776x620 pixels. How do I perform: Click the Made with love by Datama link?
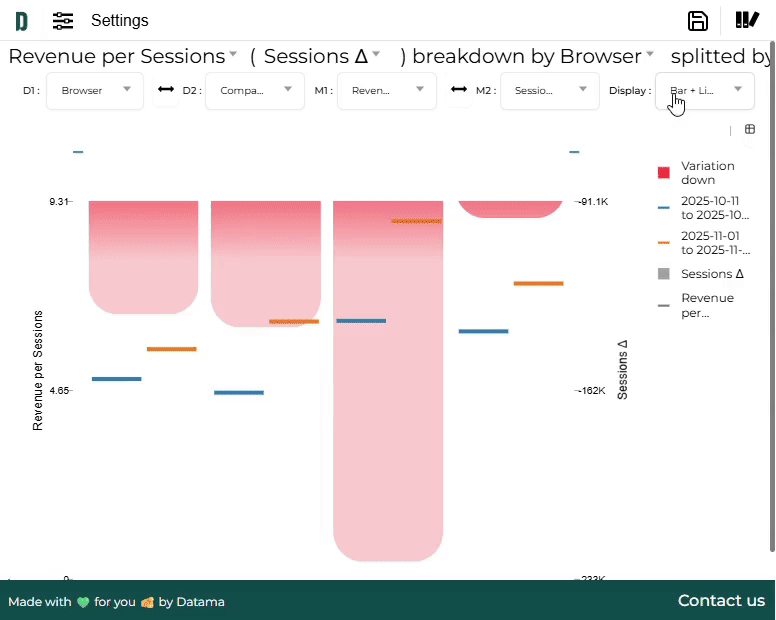click(116, 602)
